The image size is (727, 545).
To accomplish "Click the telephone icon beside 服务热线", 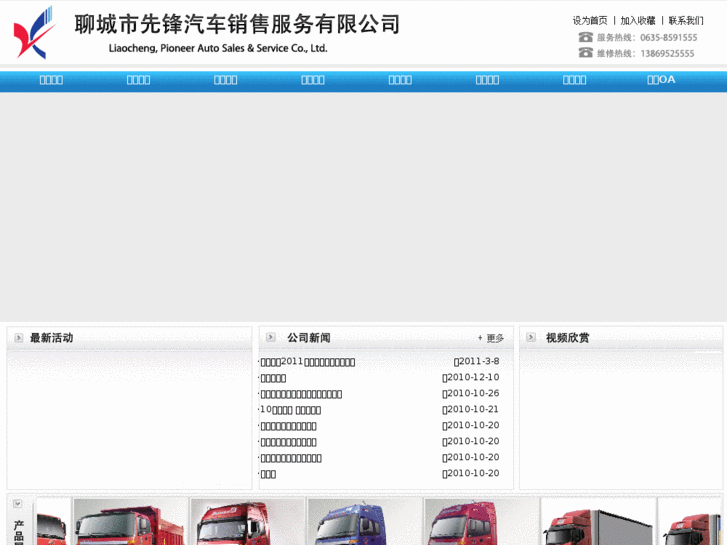I will click(x=586, y=37).
